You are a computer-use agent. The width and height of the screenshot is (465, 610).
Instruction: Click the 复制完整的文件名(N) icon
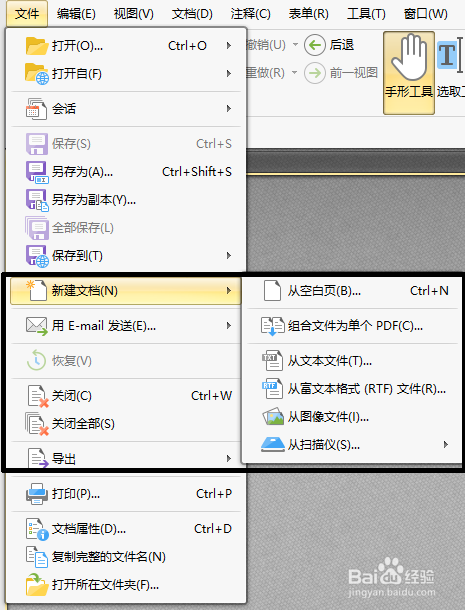37,557
